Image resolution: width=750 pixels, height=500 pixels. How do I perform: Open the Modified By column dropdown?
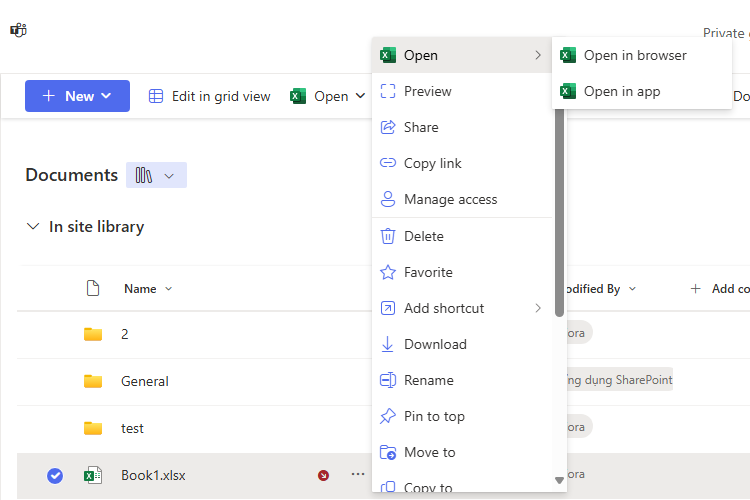pyautogui.click(x=632, y=289)
